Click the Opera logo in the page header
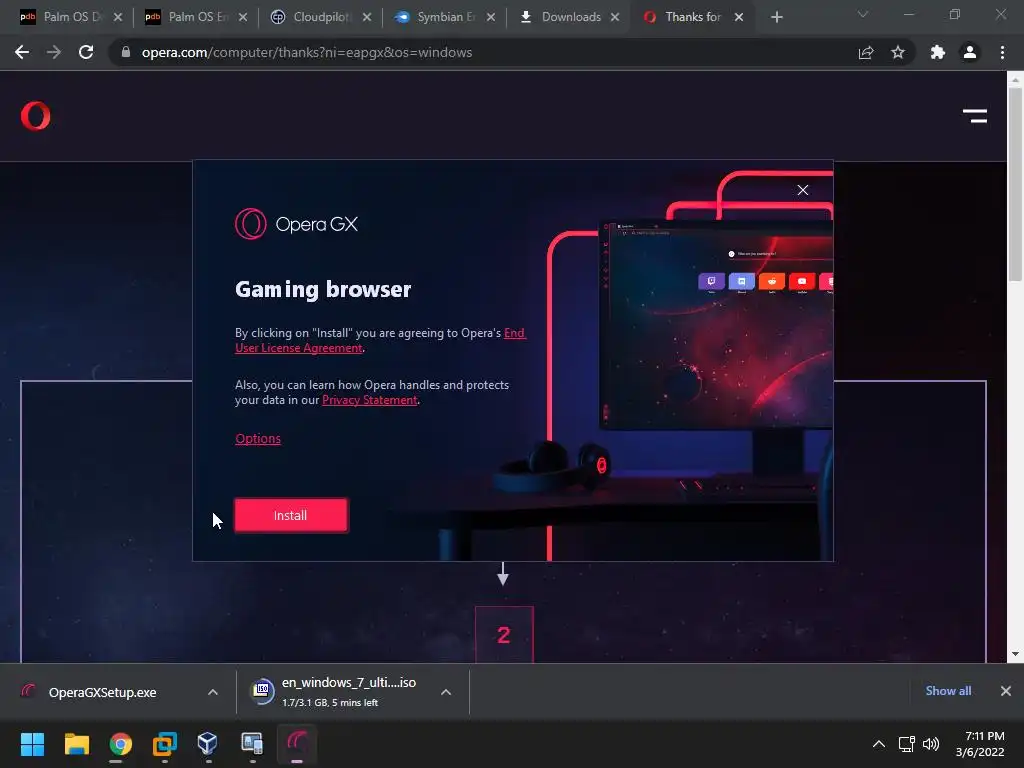Viewport: 1024px width, 768px height. 35,116
